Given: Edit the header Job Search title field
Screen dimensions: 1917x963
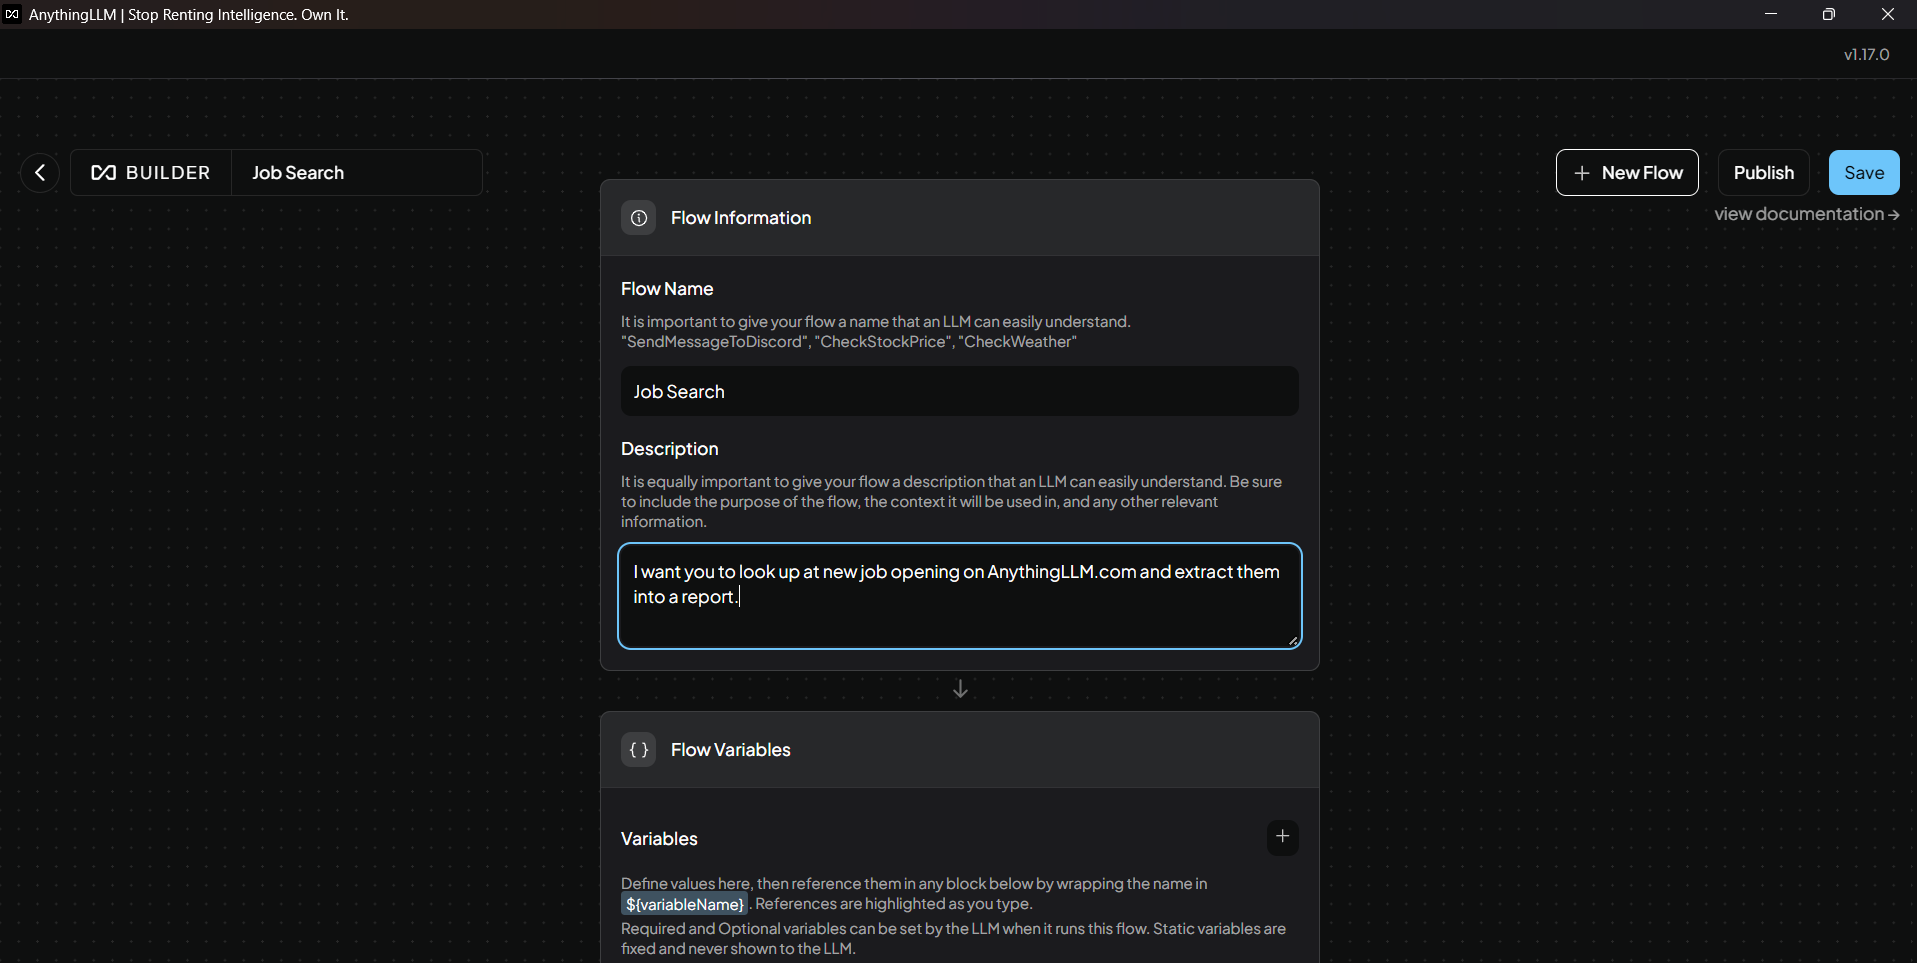Looking at the screenshot, I should (357, 173).
